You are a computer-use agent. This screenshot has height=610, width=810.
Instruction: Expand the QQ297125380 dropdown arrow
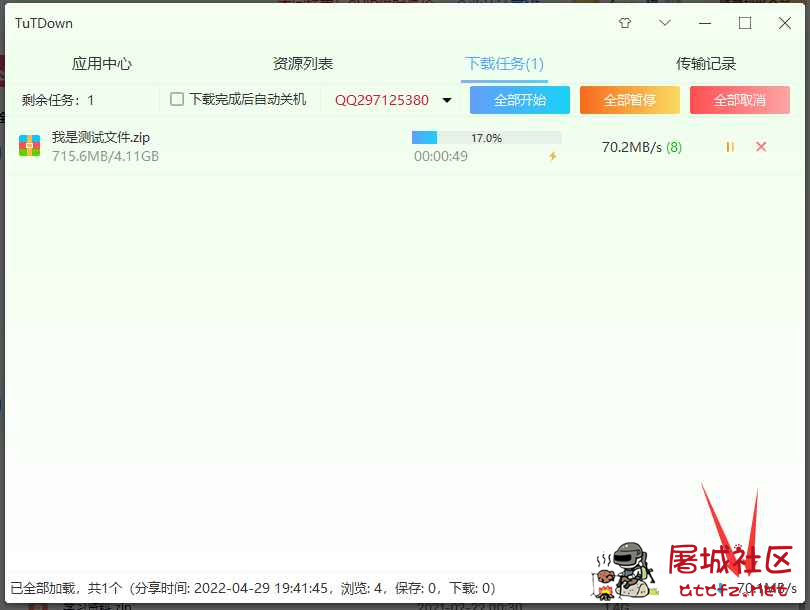tap(447, 100)
